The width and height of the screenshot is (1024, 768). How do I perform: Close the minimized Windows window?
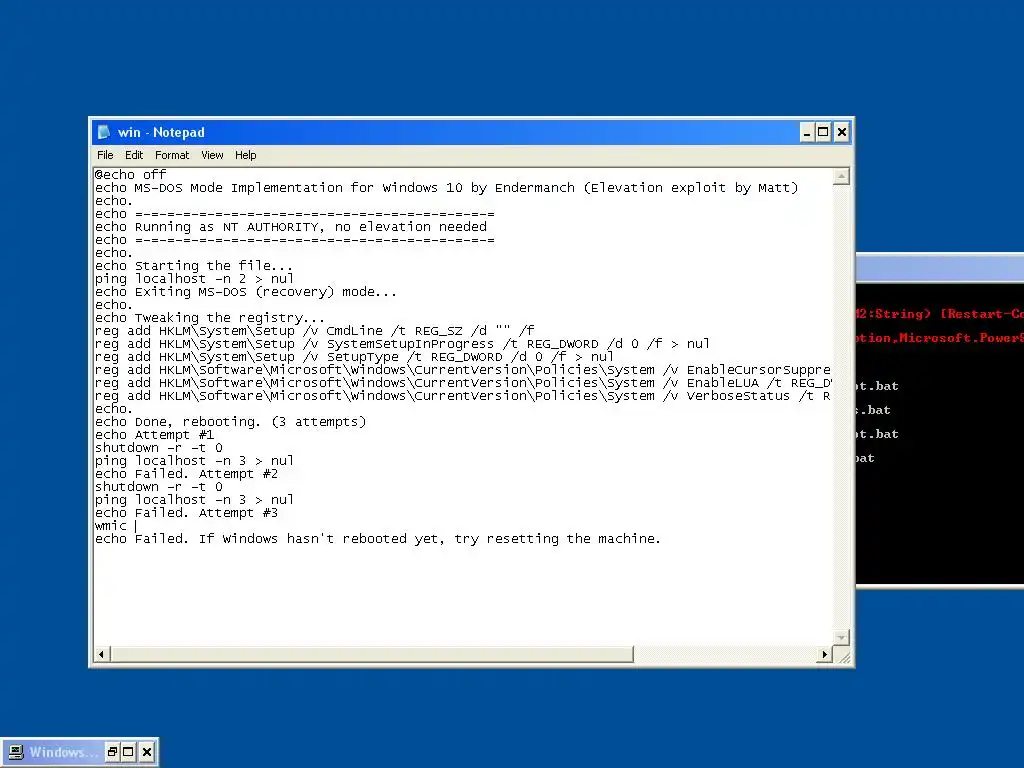point(147,752)
